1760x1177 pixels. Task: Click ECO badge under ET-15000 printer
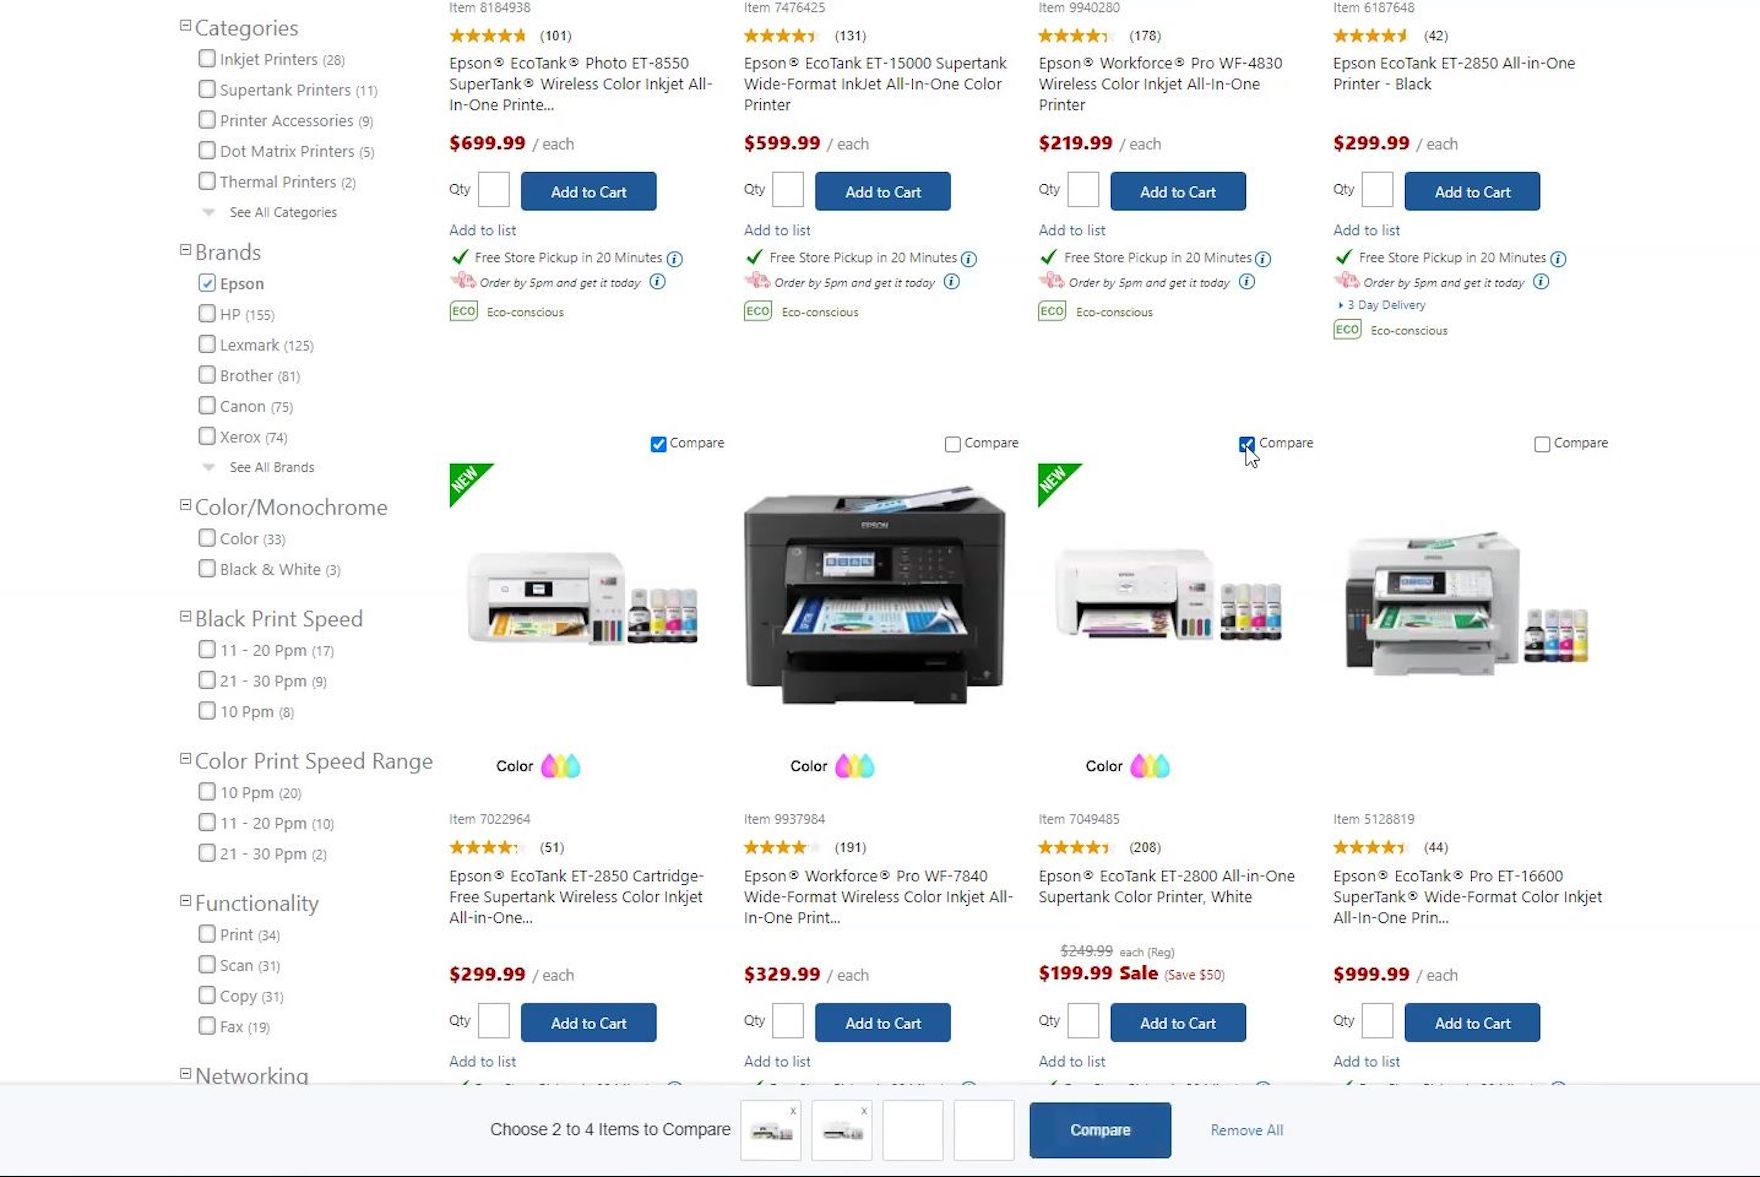(758, 311)
